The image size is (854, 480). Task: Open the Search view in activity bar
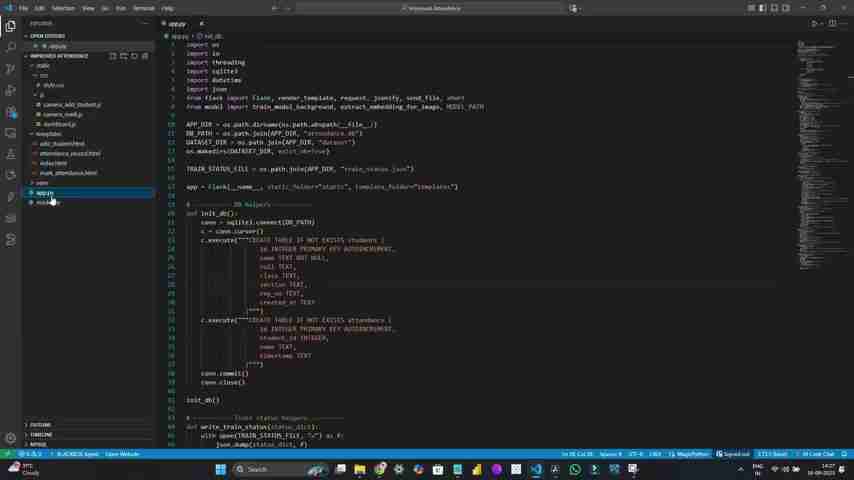[x=10, y=47]
